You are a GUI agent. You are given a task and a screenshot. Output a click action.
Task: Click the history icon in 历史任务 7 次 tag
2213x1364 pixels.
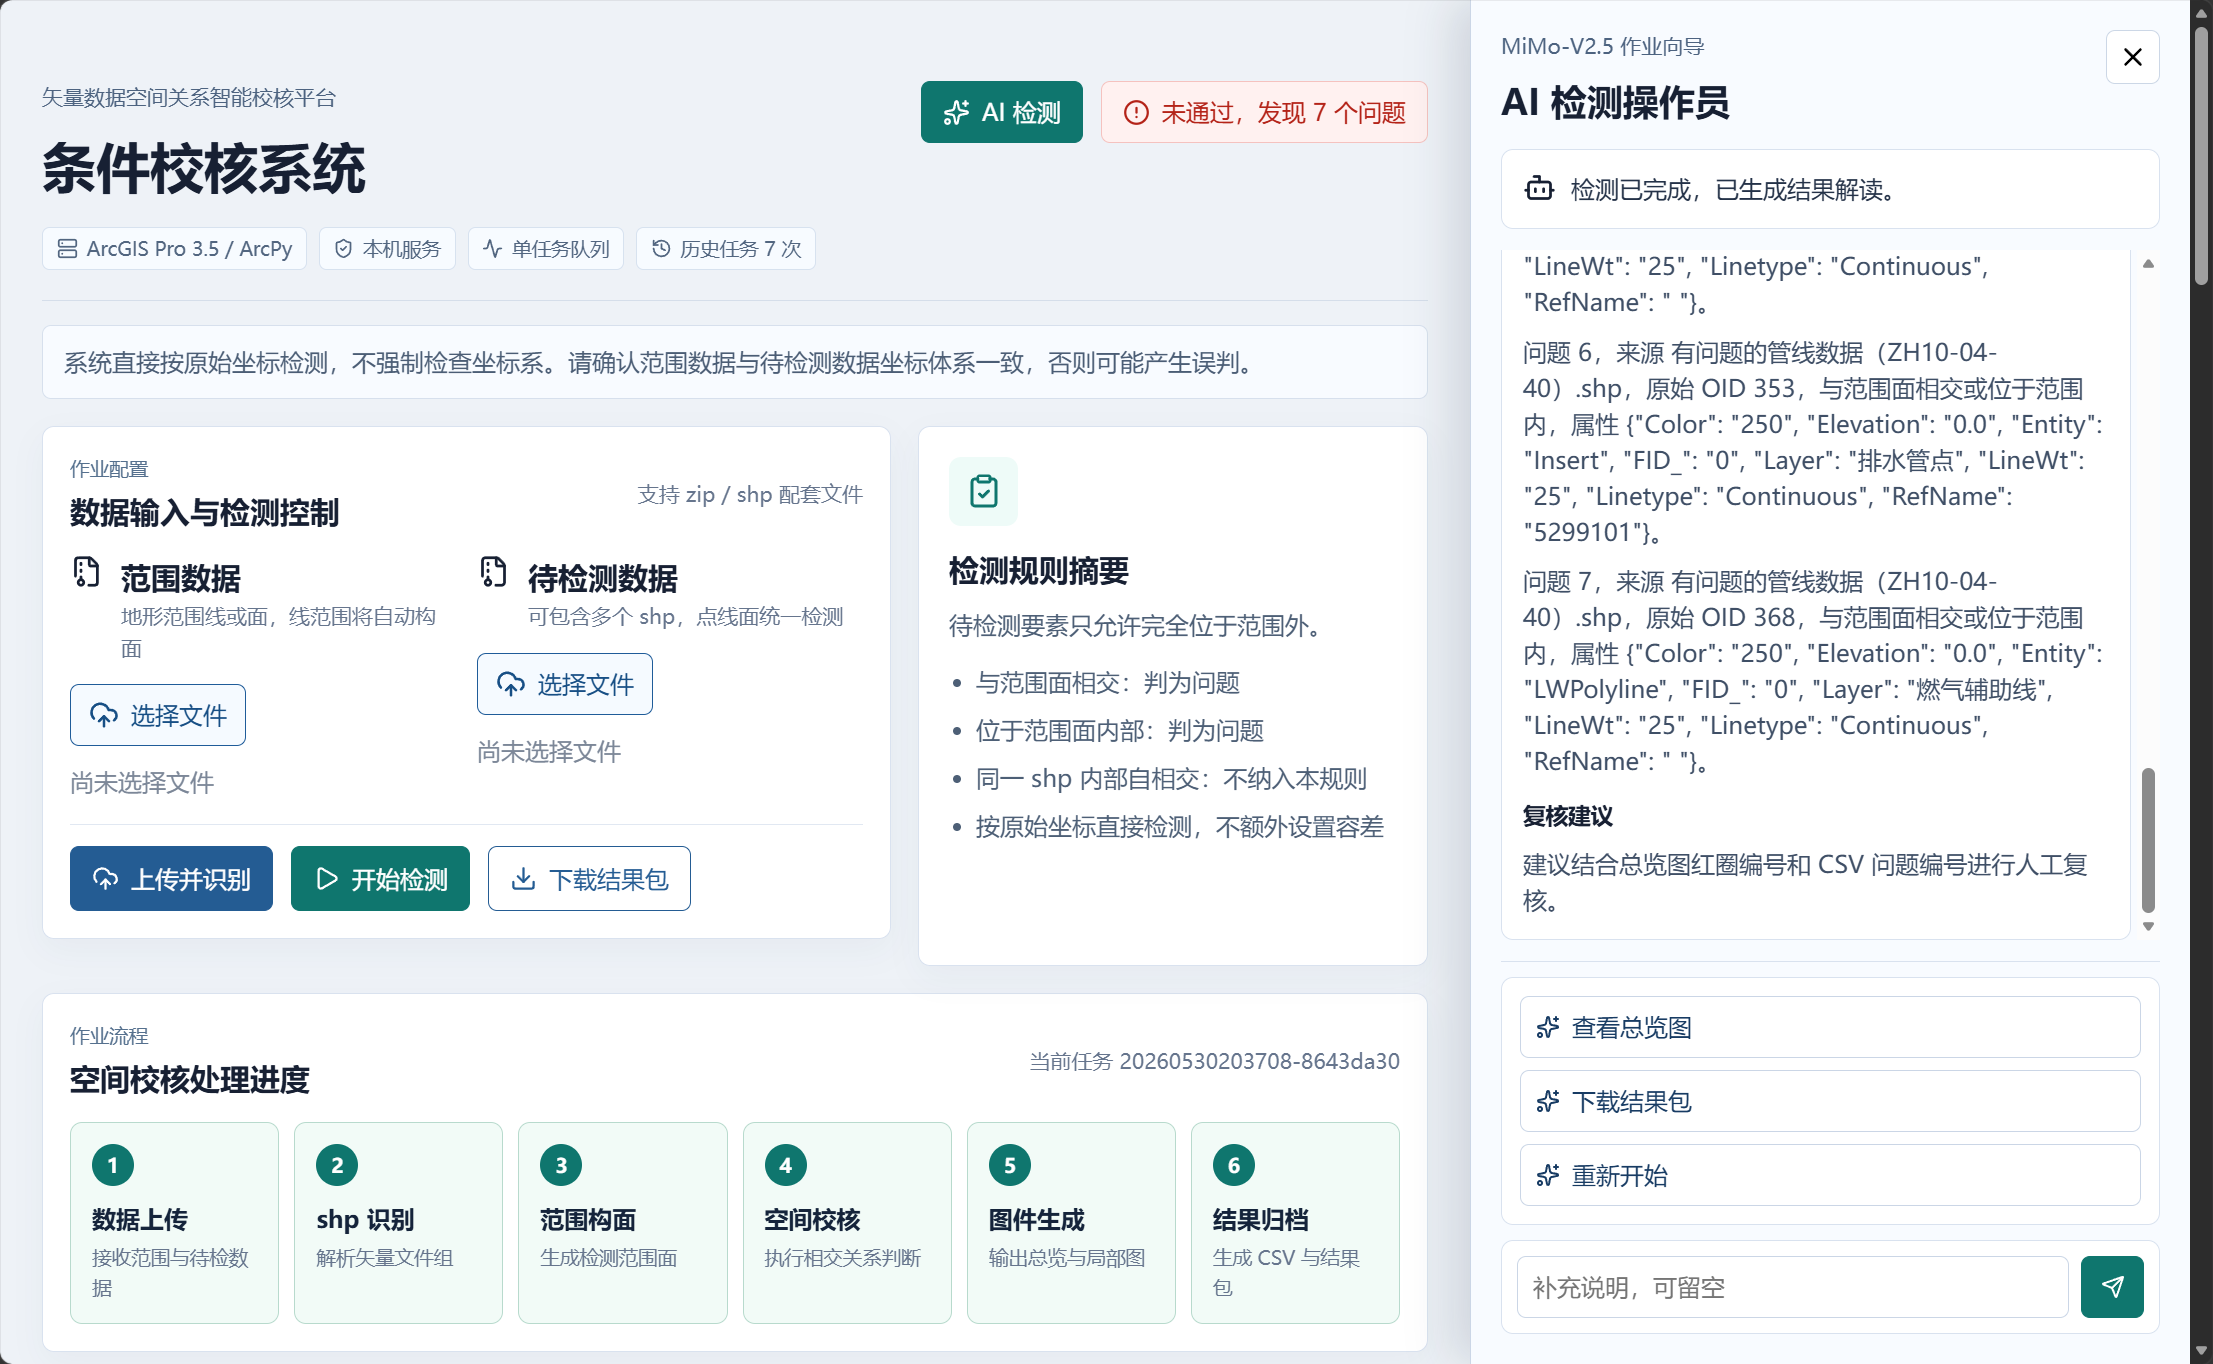click(x=661, y=248)
